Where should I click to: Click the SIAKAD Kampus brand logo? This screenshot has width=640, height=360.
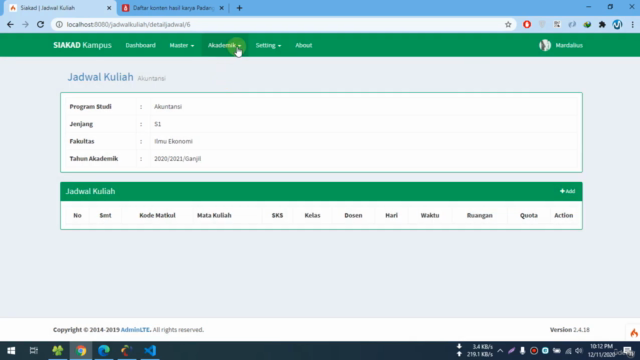point(82,45)
